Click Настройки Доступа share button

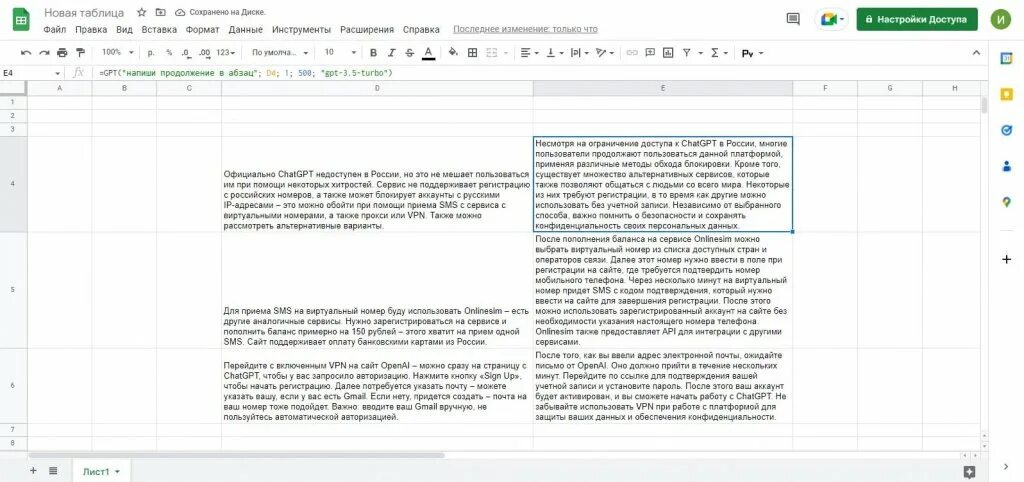pyautogui.click(x=917, y=19)
